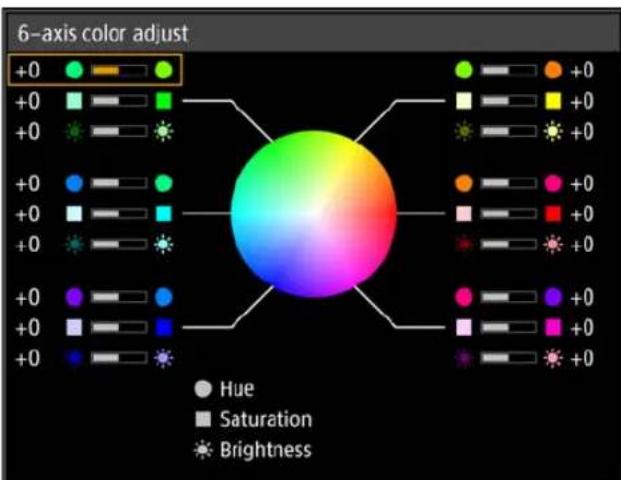Click the yellow-green circle in the highlighted green hue row
The width and height of the screenshot is (621, 480).
click(164, 70)
